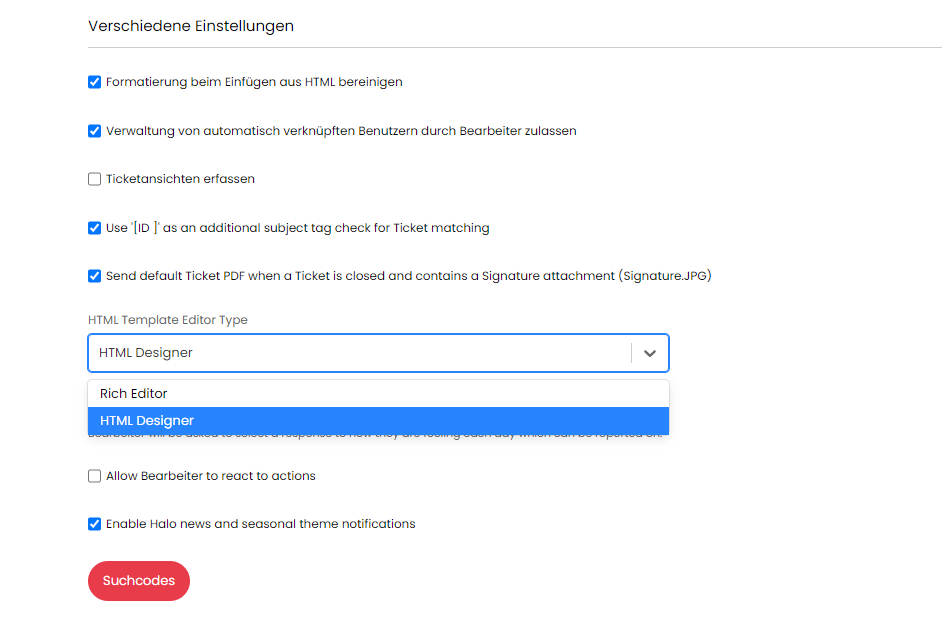The width and height of the screenshot is (942, 635).
Task: Click the 'Allow Bearbeiter to react to actions' text
Action: tap(210, 477)
